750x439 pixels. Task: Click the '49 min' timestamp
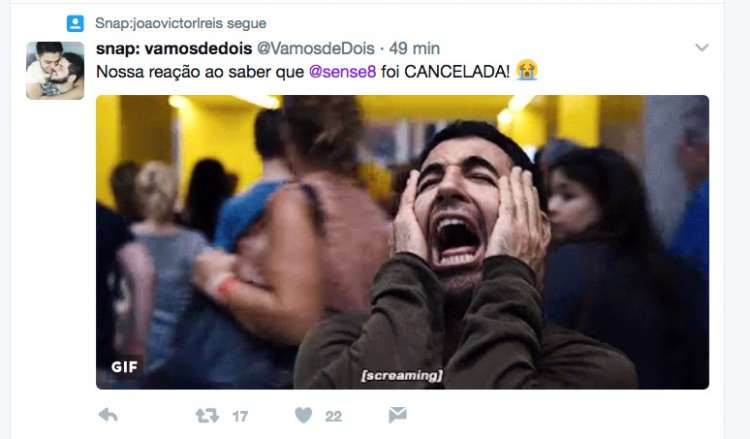coord(414,48)
